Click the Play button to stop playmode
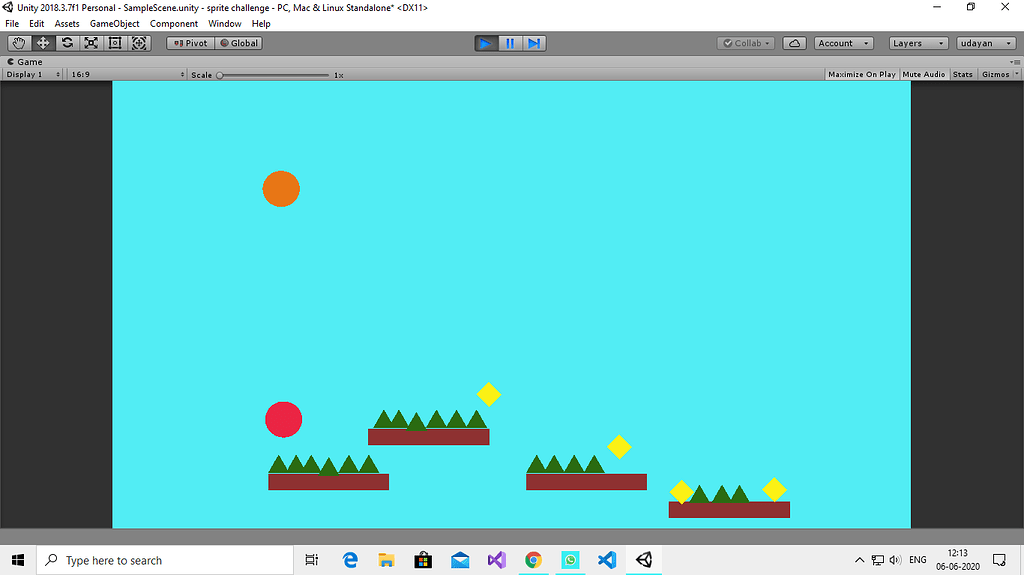Image resolution: width=1024 pixels, height=575 pixels. [x=486, y=43]
